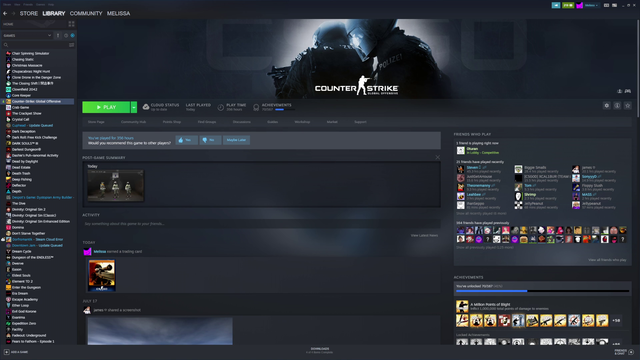Open the STORE tab
The height and width of the screenshot is (360, 640).
click(x=29, y=13)
